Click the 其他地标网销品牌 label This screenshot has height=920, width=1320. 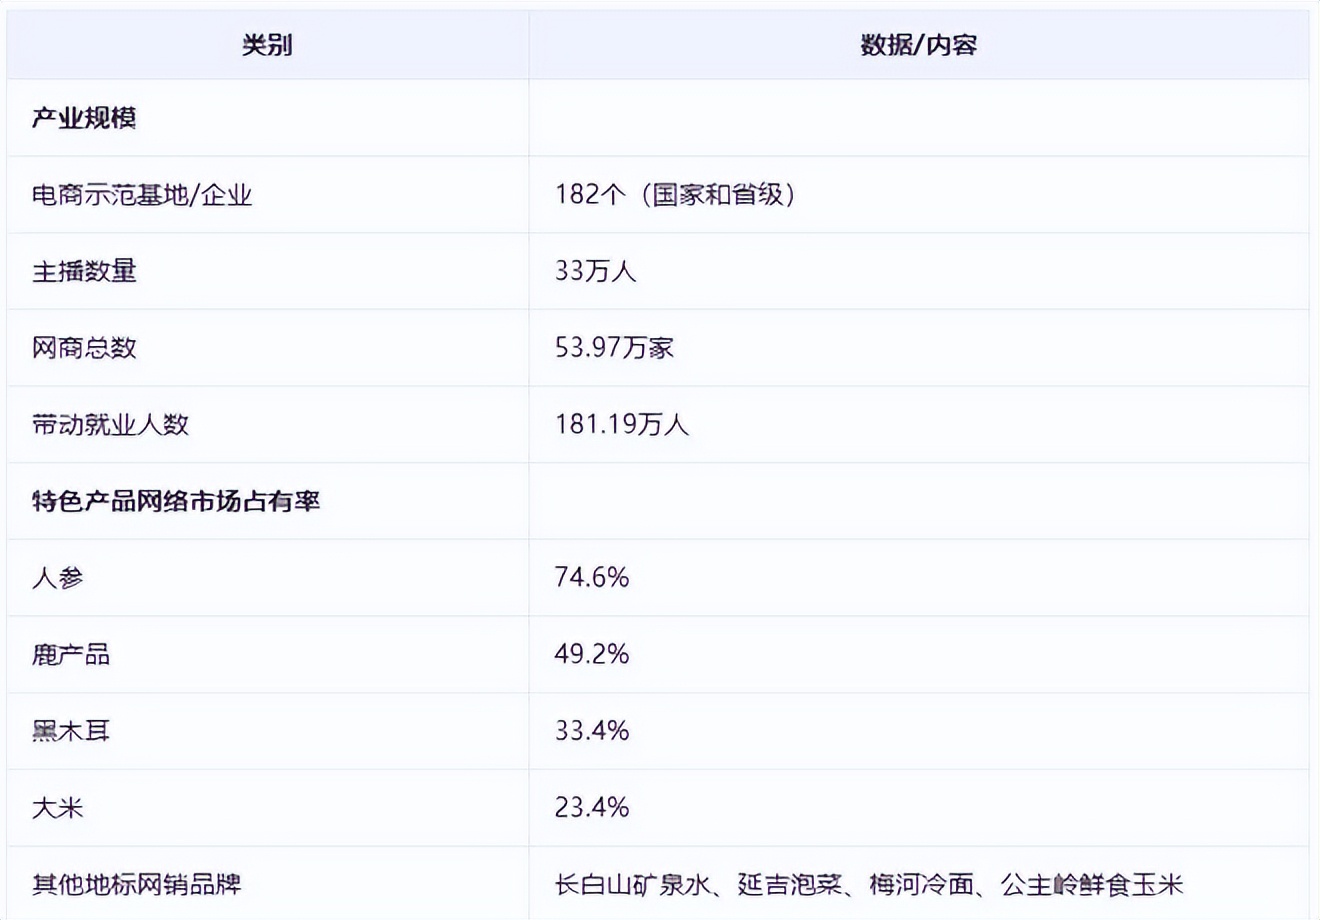[137, 884]
